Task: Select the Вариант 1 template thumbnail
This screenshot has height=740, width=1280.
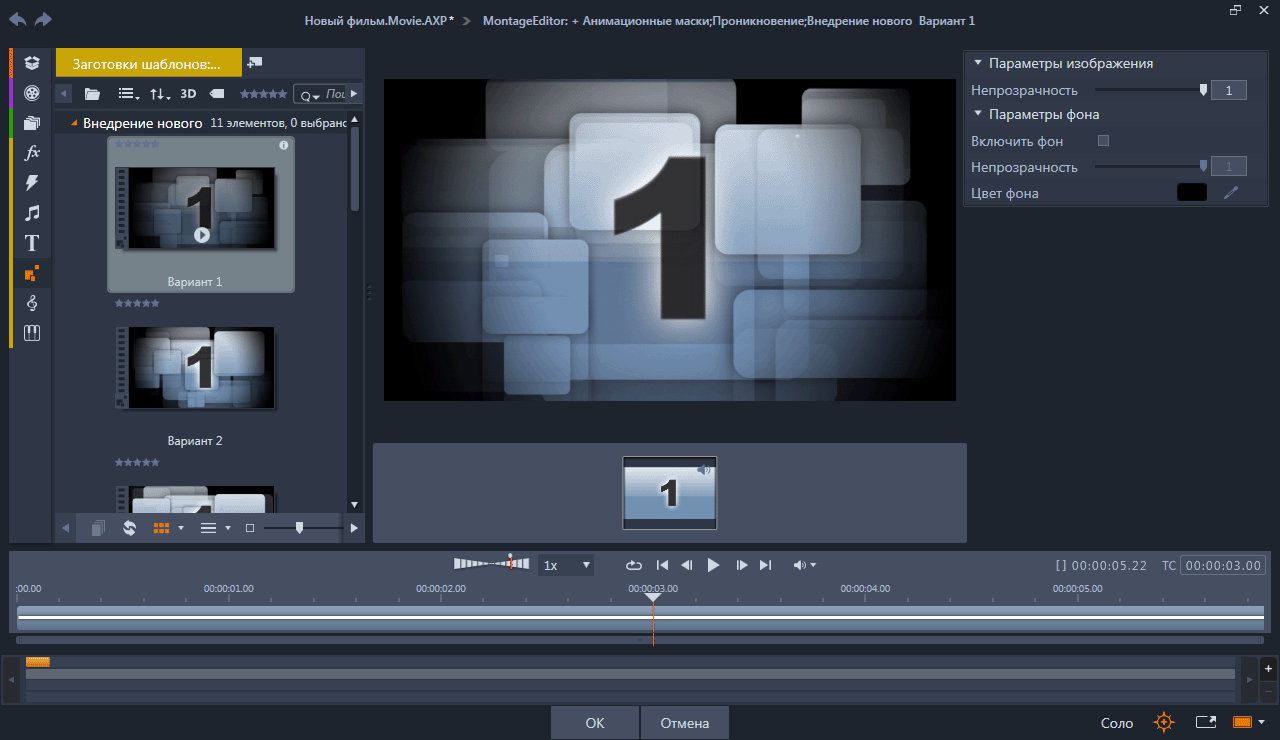Action: [x=201, y=214]
